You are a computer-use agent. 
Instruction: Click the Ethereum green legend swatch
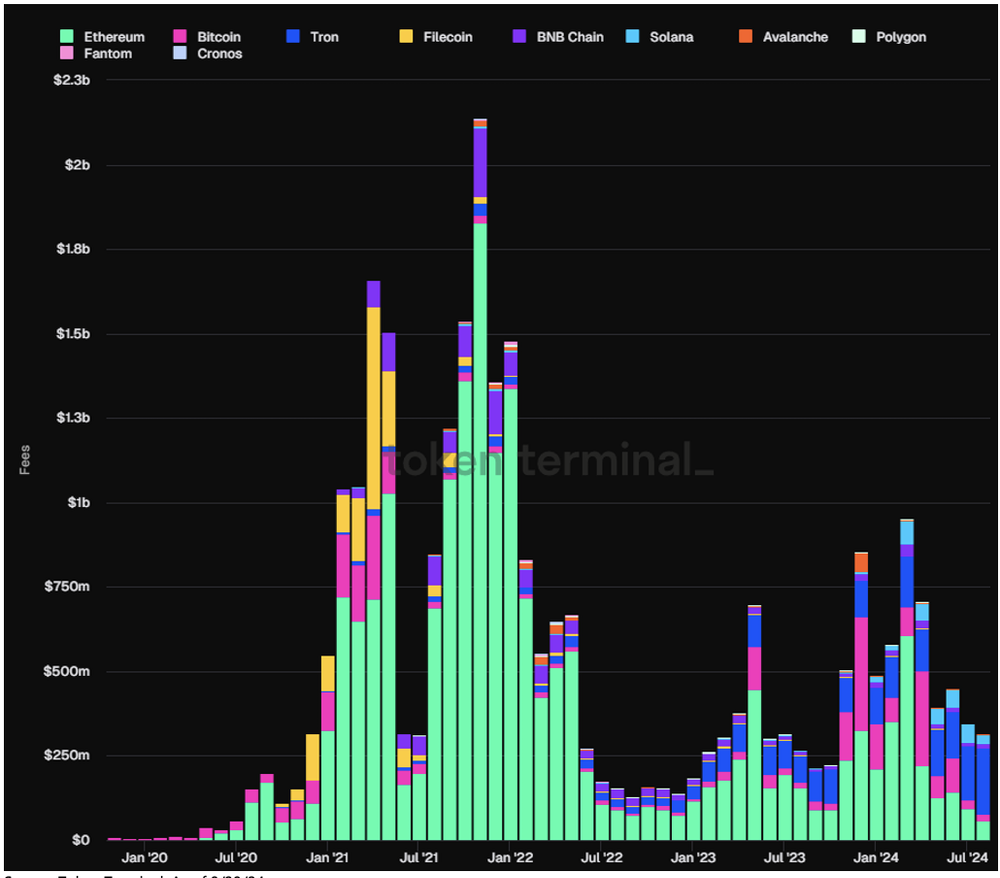pyautogui.click(x=66, y=36)
